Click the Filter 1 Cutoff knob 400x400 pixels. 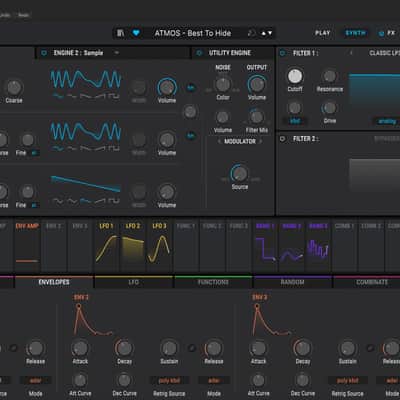295,76
